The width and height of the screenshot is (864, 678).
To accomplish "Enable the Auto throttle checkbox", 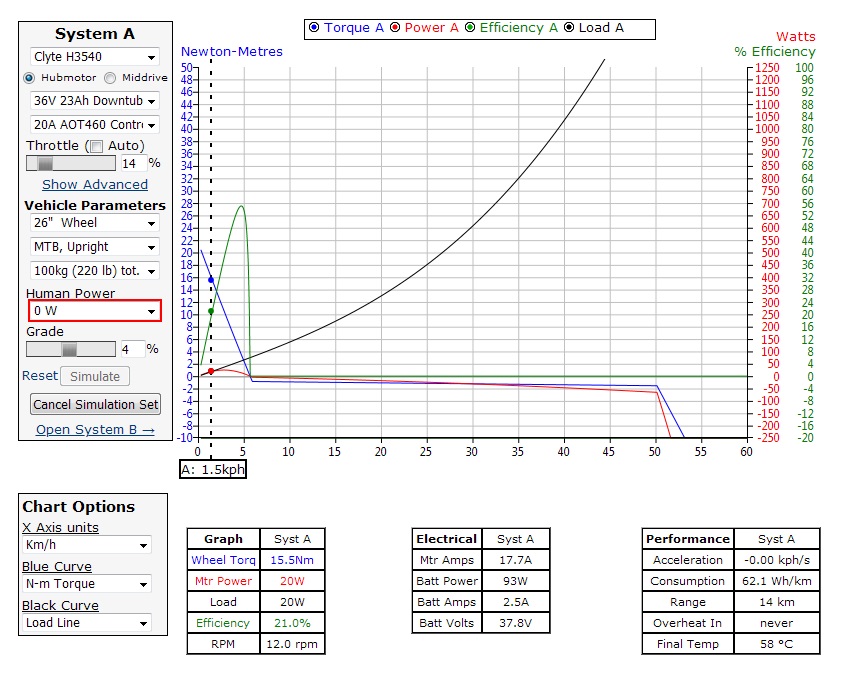I will tap(96, 146).
